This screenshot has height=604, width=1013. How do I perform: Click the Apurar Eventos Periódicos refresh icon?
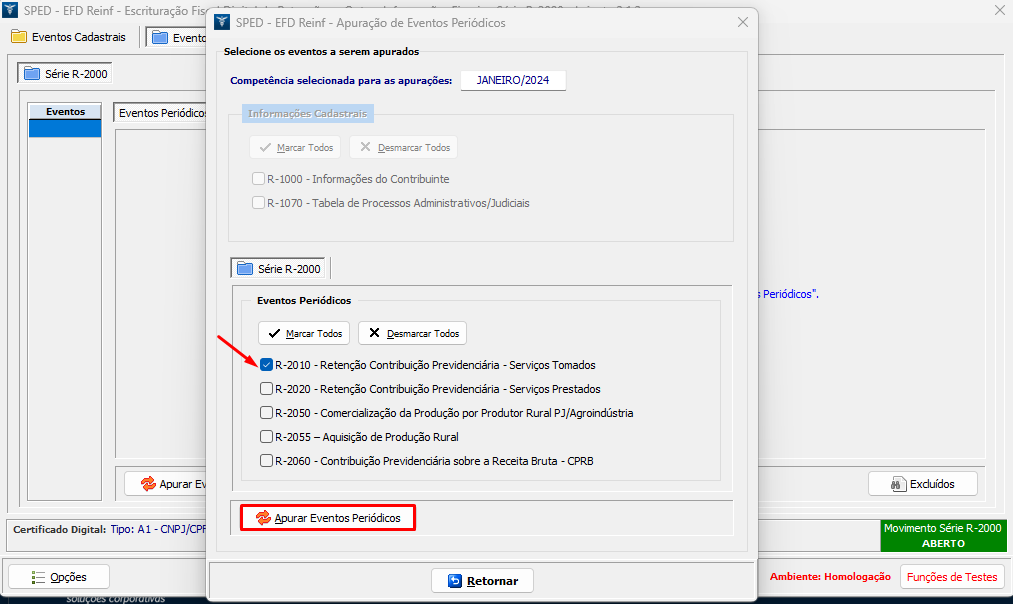point(263,518)
